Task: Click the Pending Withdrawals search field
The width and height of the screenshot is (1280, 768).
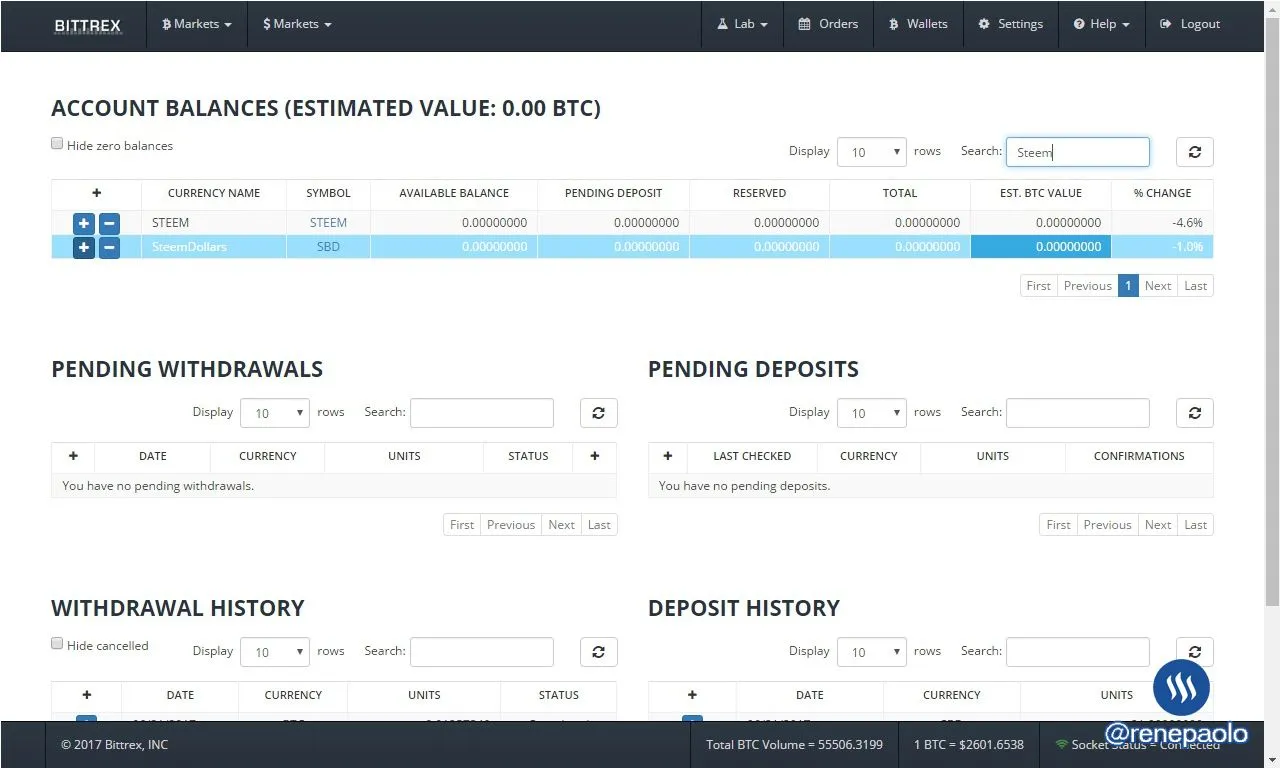Action: (482, 413)
